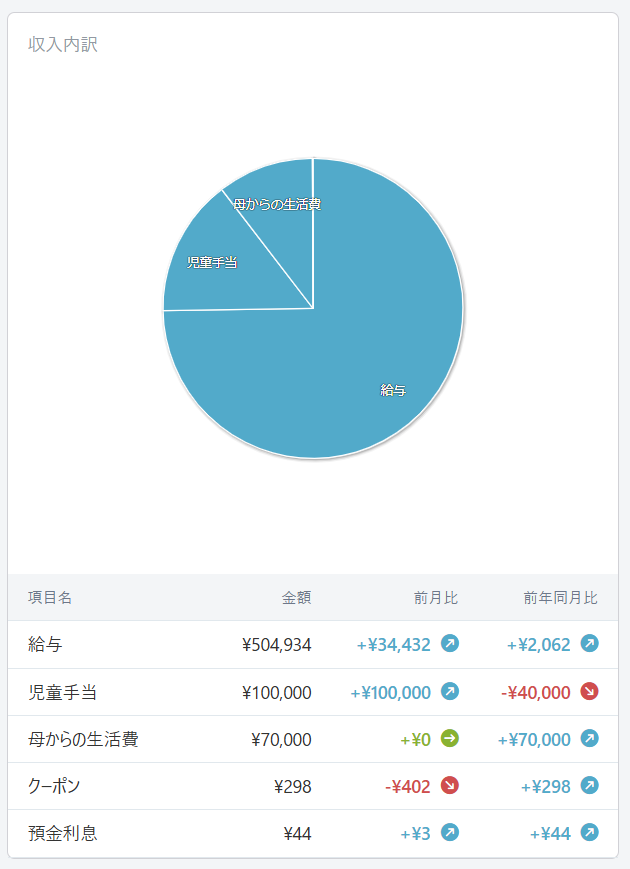Click the 項目名 column header
Image resolution: width=630 pixels, height=869 pixels.
pyautogui.click(x=50, y=597)
